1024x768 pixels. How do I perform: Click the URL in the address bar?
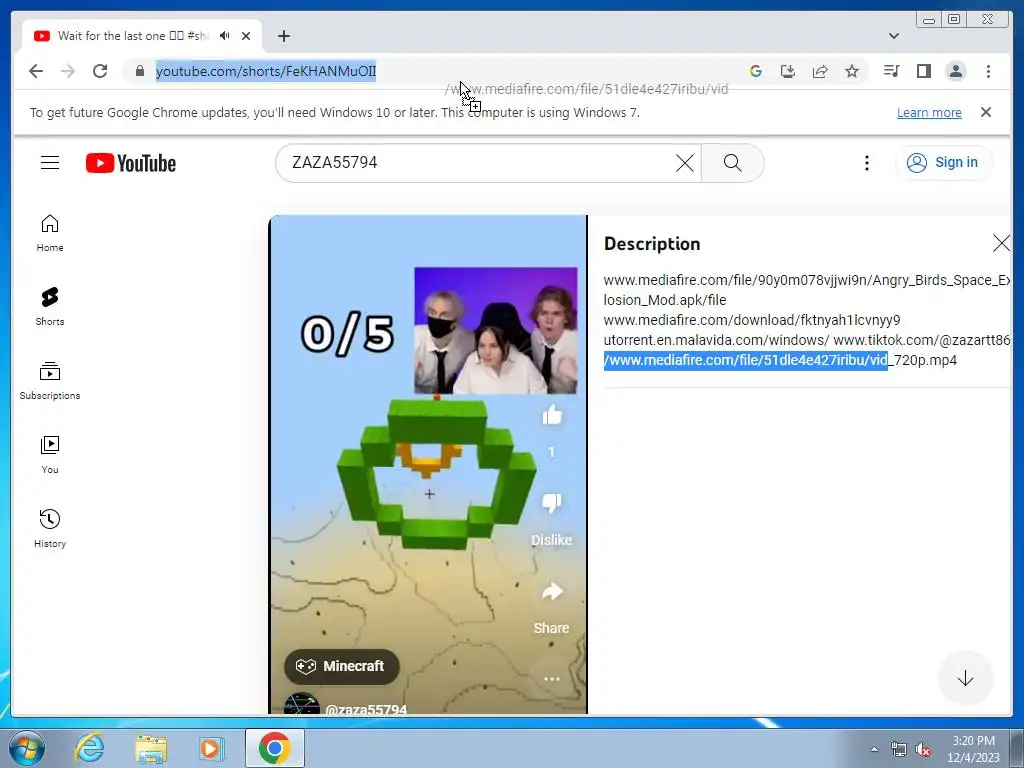[x=266, y=71]
